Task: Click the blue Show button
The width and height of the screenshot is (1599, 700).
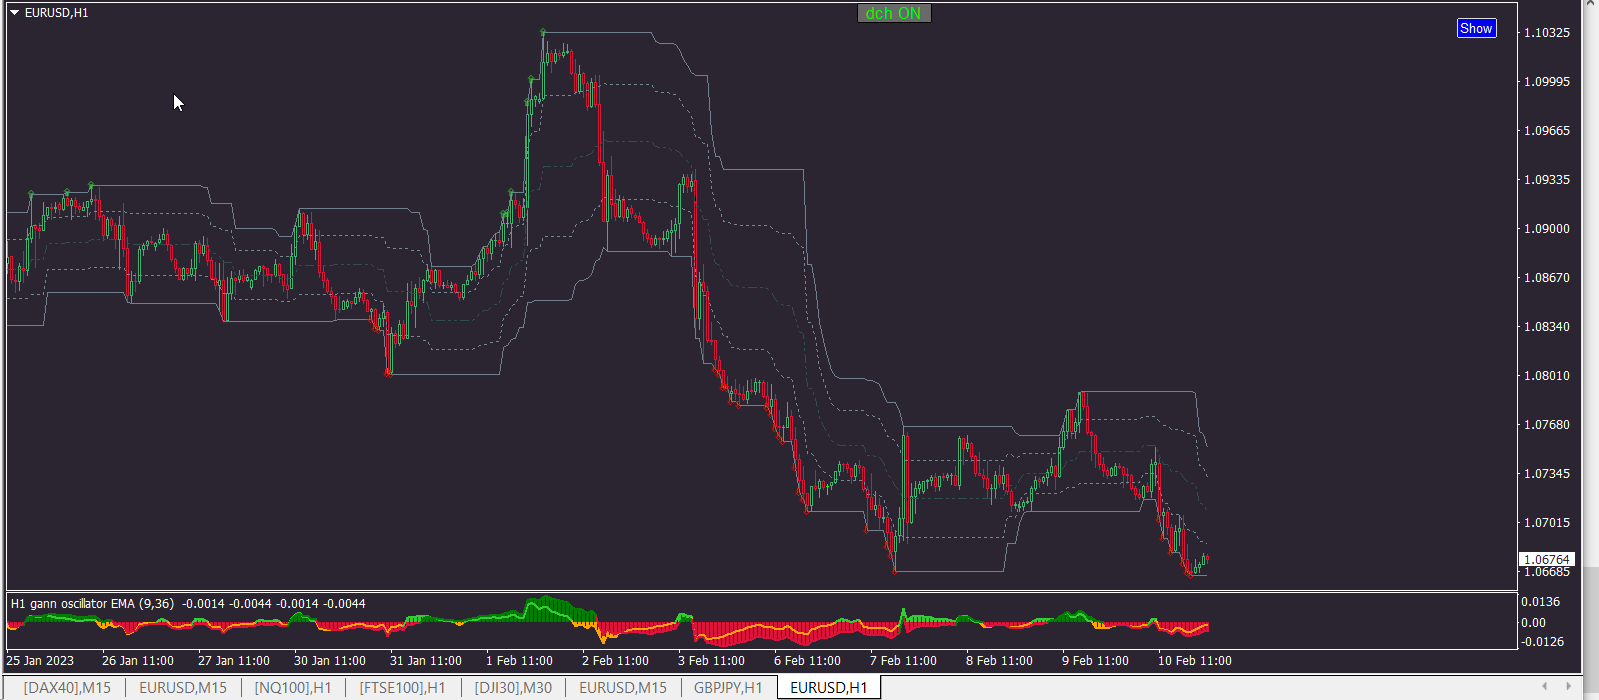Action: point(1476,28)
